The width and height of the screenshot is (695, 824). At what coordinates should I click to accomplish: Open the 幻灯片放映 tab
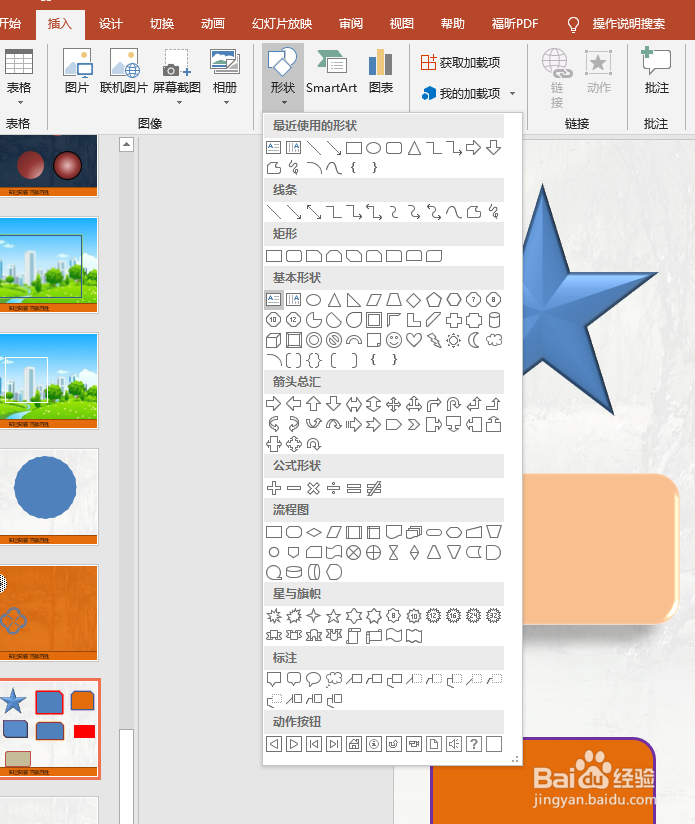pyautogui.click(x=282, y=24)
